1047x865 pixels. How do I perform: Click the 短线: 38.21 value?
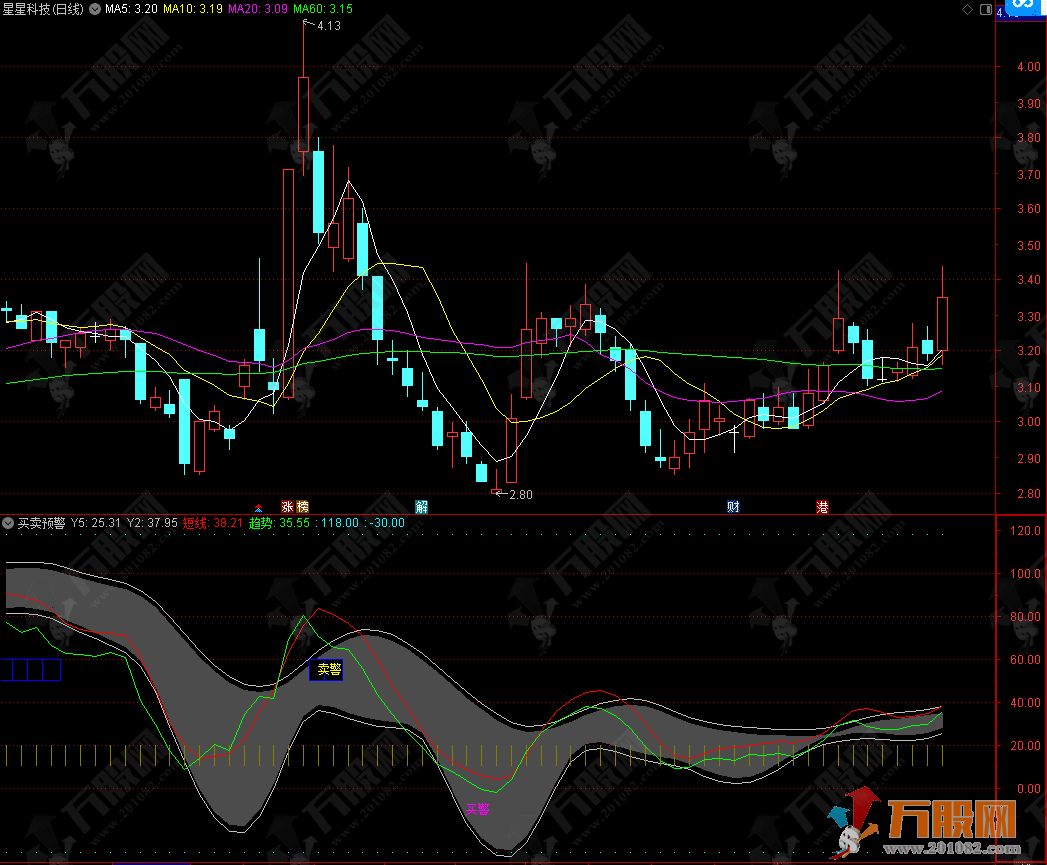pyautogui.click(x=213, y=522)
